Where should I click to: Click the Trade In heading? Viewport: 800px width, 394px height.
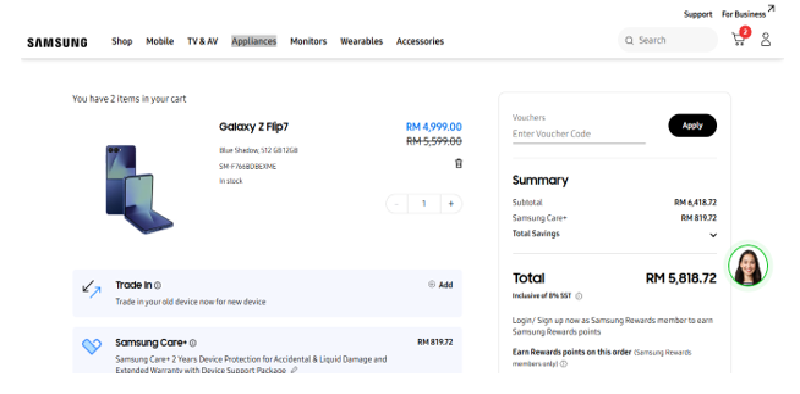pos(134,285)
